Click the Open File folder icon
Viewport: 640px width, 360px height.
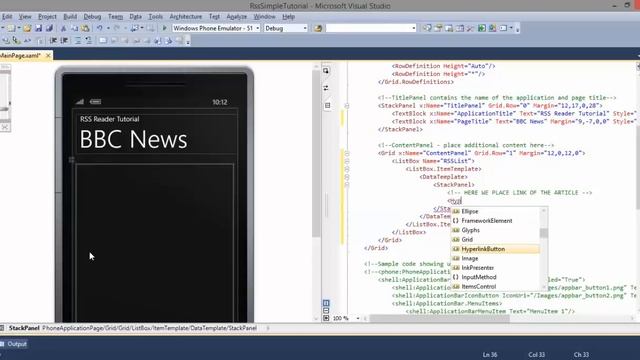tap(27, 28)
